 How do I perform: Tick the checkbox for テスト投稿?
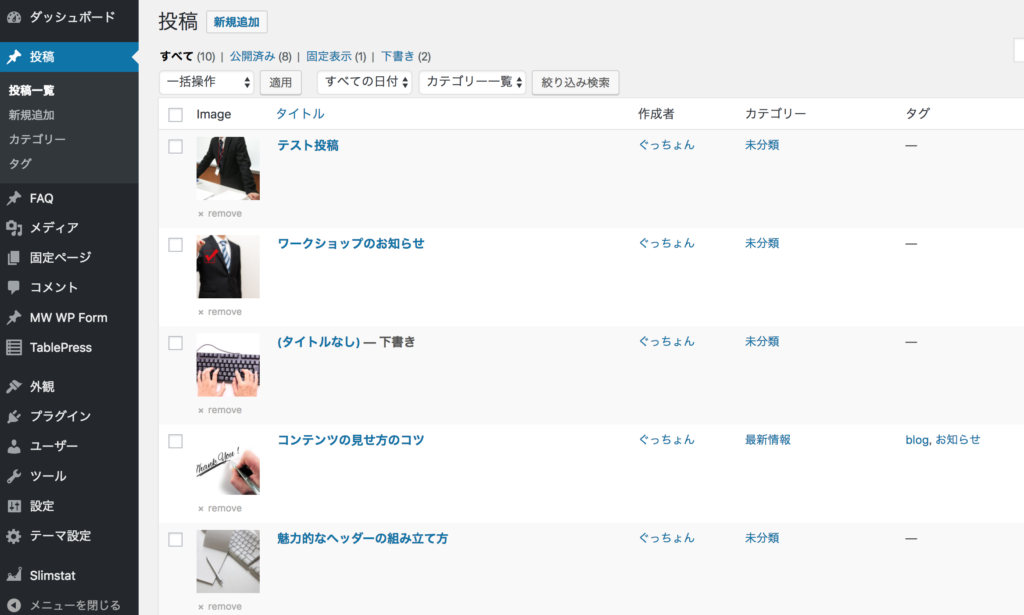pos(176,146)
